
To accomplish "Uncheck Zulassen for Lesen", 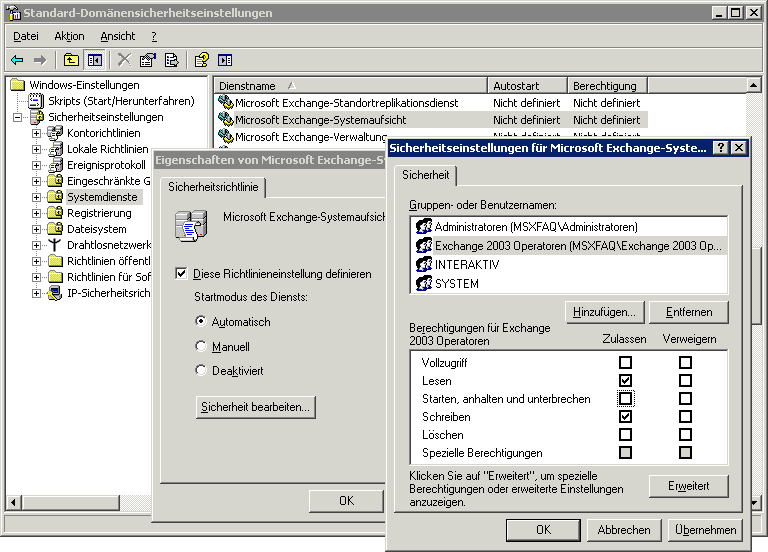I will tap(625, 381).
